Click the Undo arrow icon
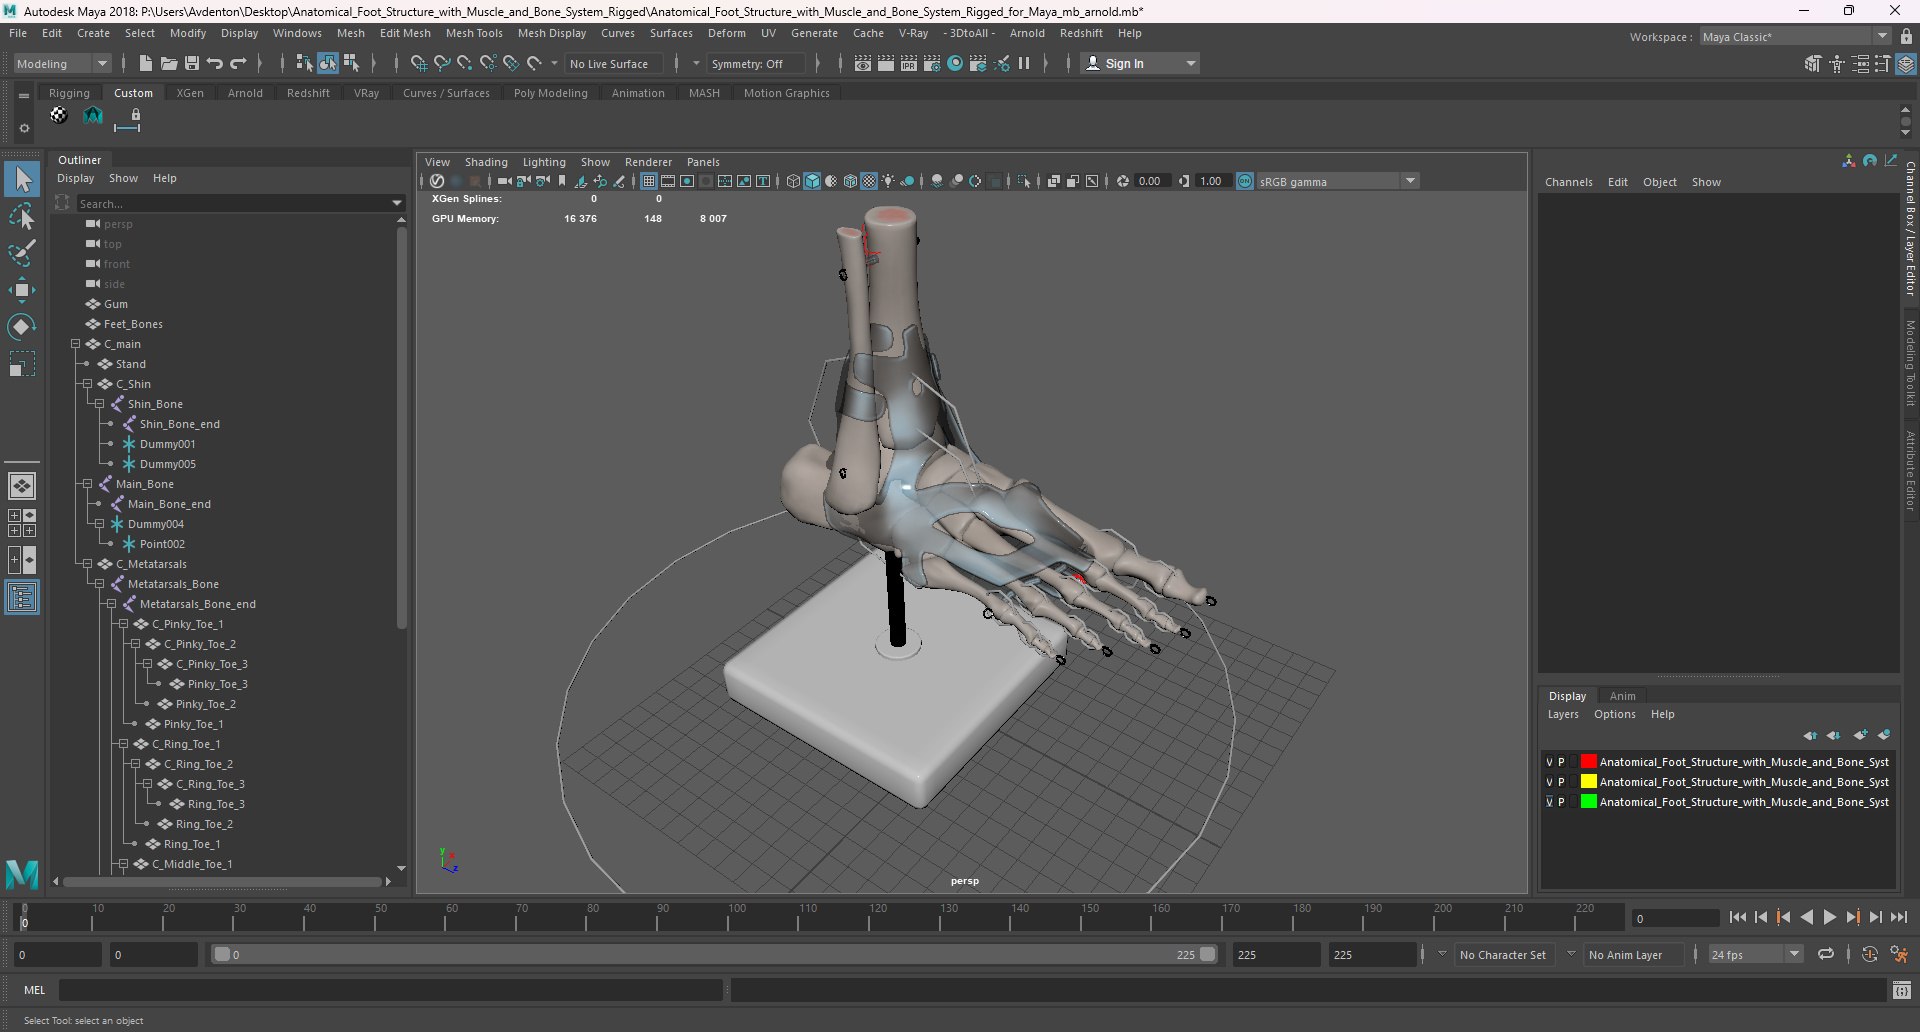This screenshot has height=1032, width=1920. [215, 63]
